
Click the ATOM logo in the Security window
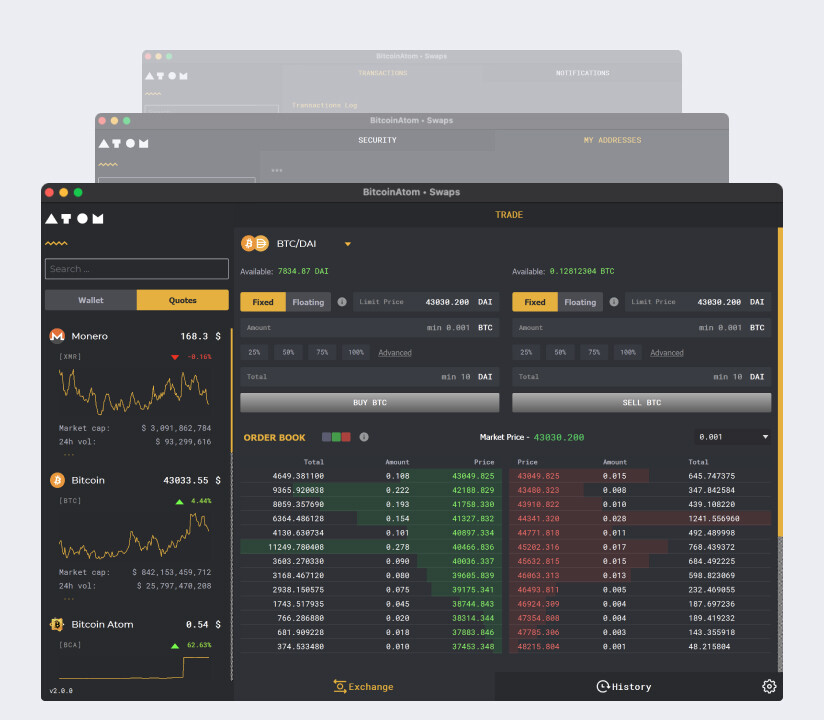coord(123,143)
